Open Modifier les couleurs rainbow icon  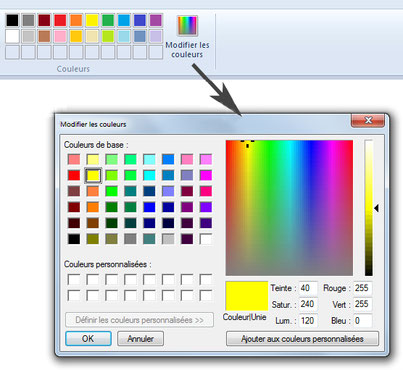[x=187, y=26]
